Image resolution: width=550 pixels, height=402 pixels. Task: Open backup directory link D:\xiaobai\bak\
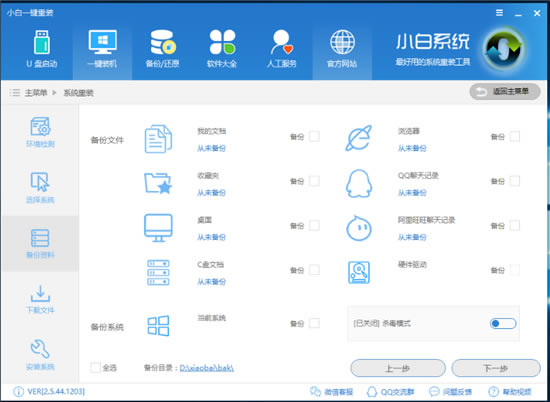[x=207, y=368]
